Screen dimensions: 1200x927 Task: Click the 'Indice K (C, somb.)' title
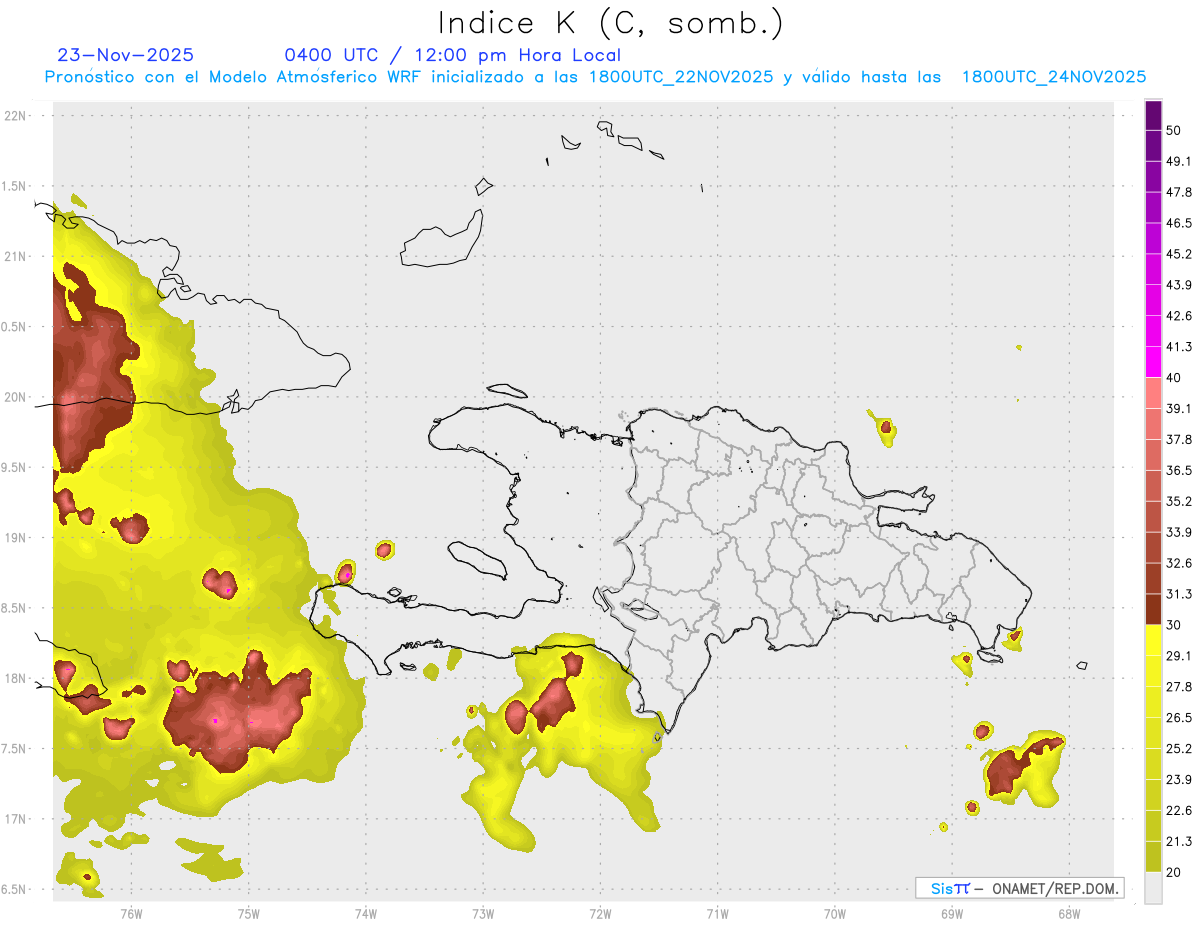(611, 23)
